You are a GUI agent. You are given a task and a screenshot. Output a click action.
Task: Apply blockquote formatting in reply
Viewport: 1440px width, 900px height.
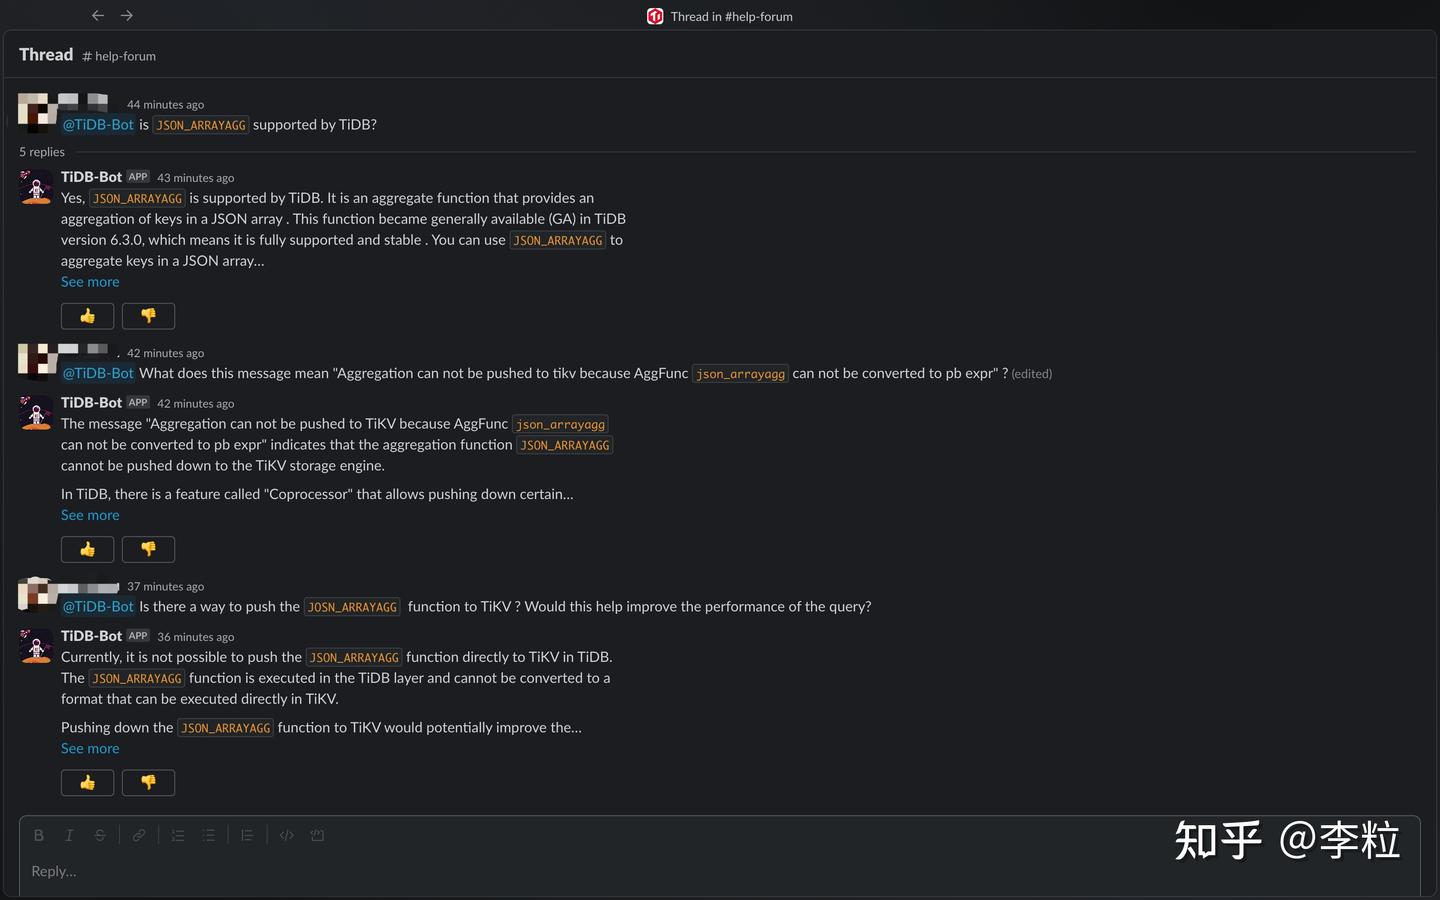[x=247, y=835]
